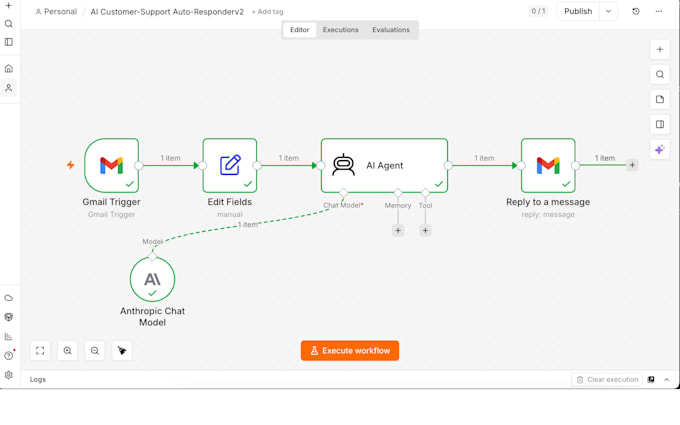Open search from the left sidebar

(8, 24)
